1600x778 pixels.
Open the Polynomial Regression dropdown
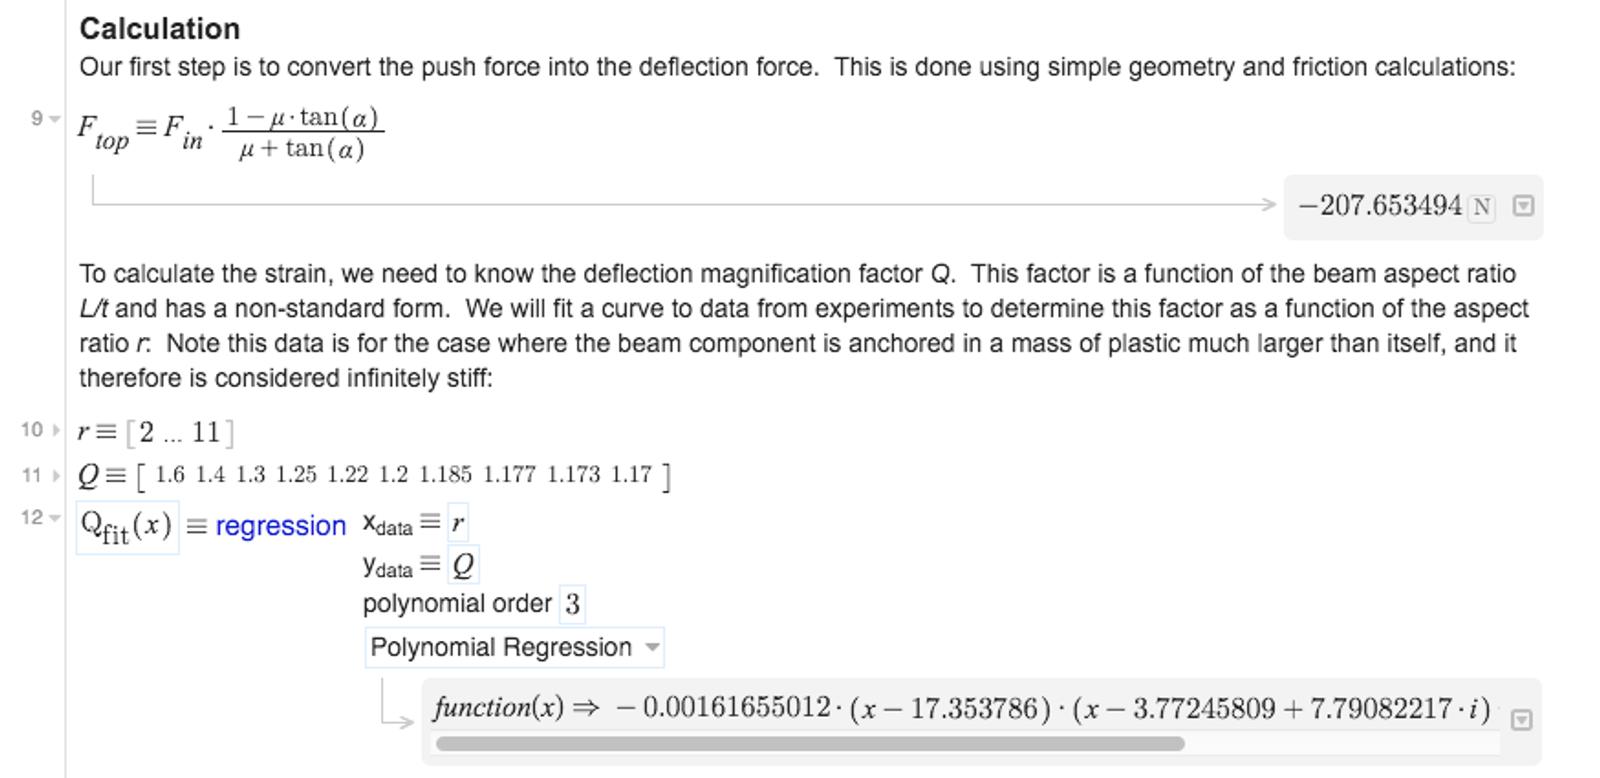pos(514,648)
